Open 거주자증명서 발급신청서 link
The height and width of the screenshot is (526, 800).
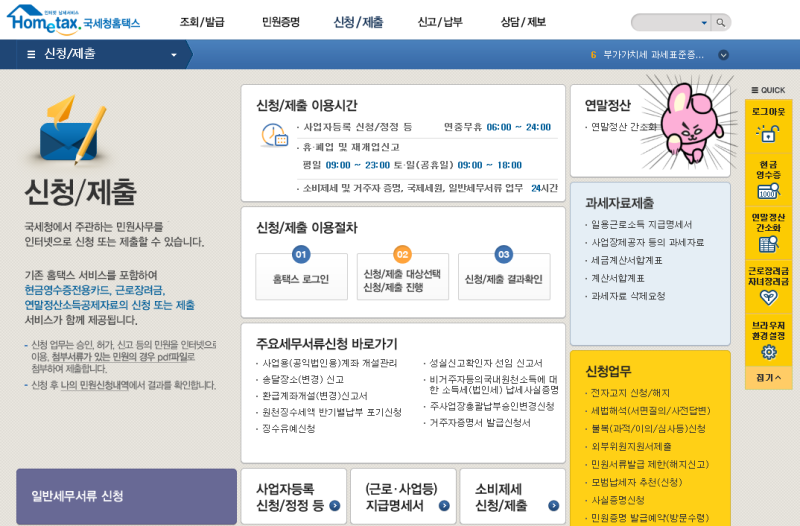[x=480, y=423]
